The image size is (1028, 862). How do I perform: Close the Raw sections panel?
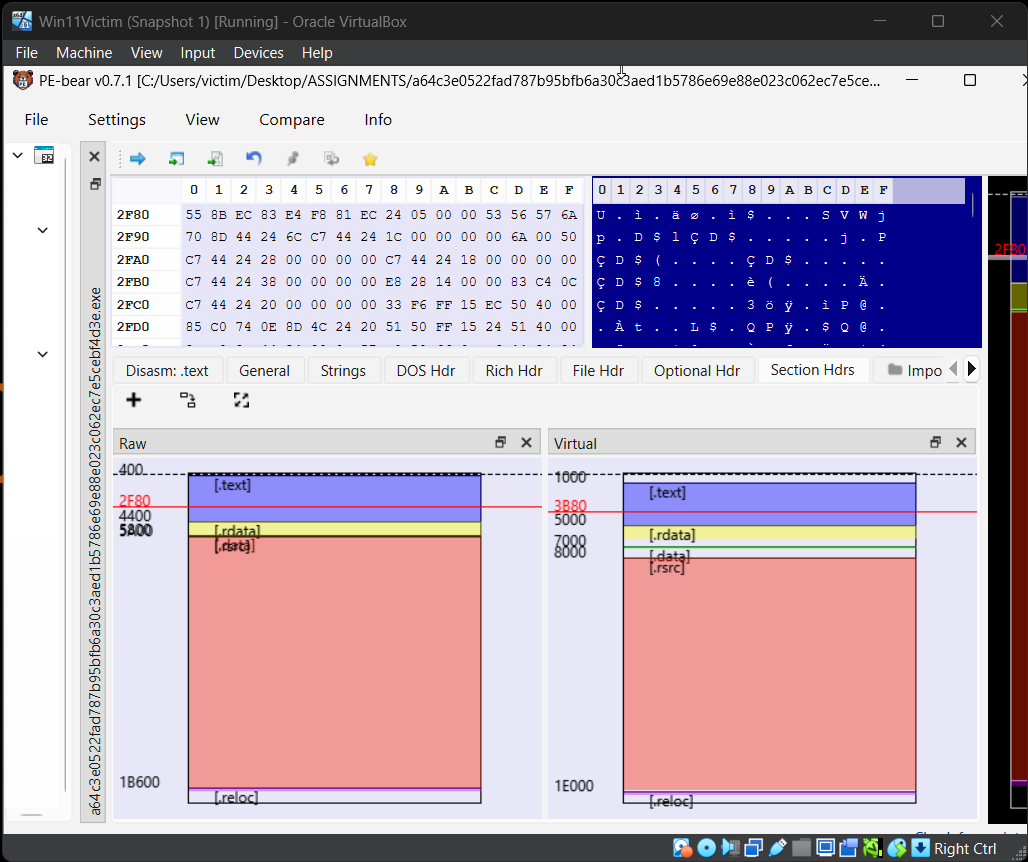[526, 443]
